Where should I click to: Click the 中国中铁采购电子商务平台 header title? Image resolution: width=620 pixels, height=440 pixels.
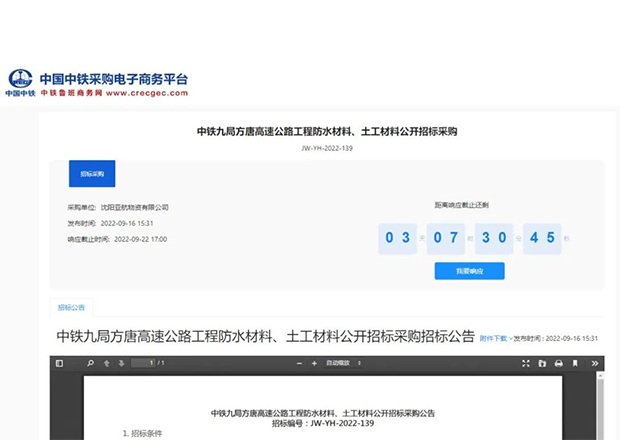click(x=113, y=79)
